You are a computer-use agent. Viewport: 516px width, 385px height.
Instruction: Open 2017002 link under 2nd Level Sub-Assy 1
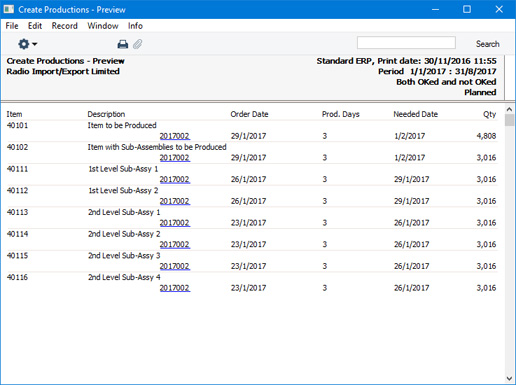click(x=175, y=223)
